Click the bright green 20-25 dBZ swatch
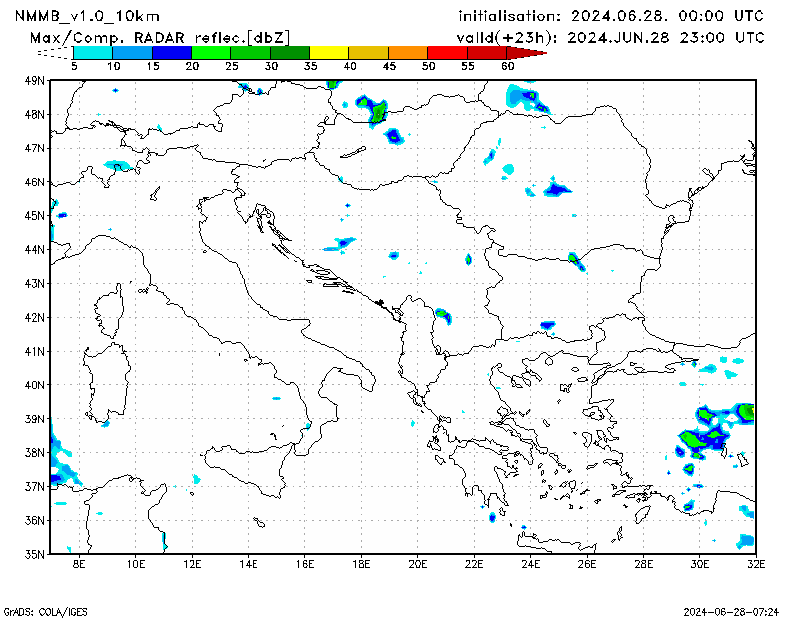Image resolution: width=800 pixels, height=618 pixels. (210, 52)
